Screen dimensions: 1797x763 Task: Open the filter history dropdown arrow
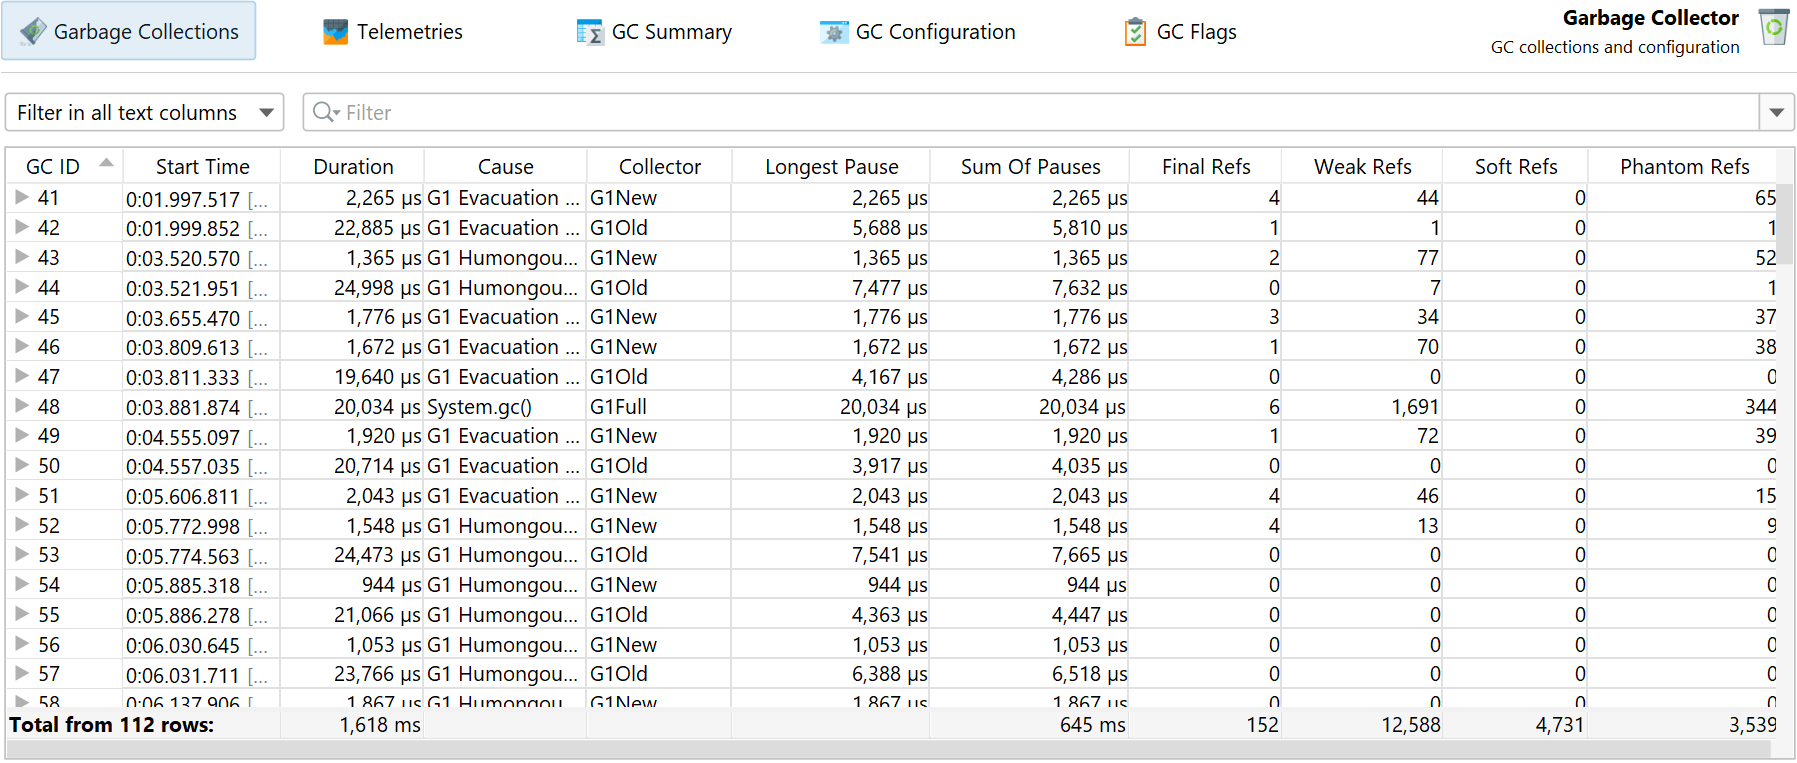pos(1777,112)
